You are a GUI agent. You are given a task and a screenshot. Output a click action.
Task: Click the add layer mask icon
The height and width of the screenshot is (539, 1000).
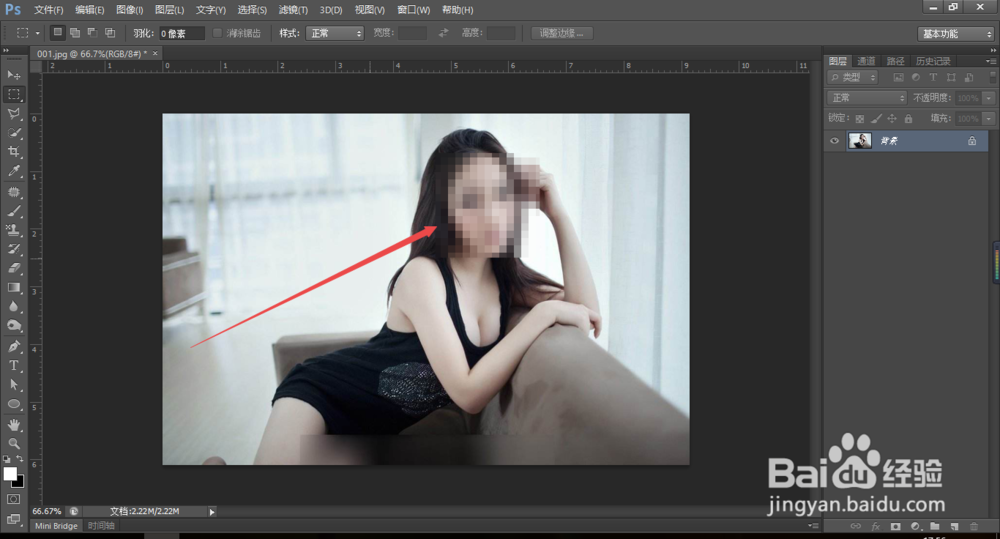(895, 526)
